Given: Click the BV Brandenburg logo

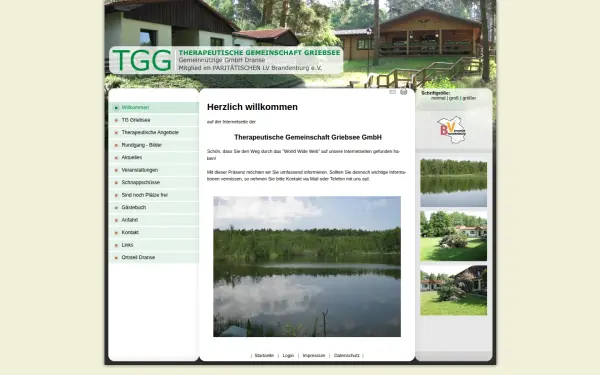Looking at the screenshot, I should 453,130.
